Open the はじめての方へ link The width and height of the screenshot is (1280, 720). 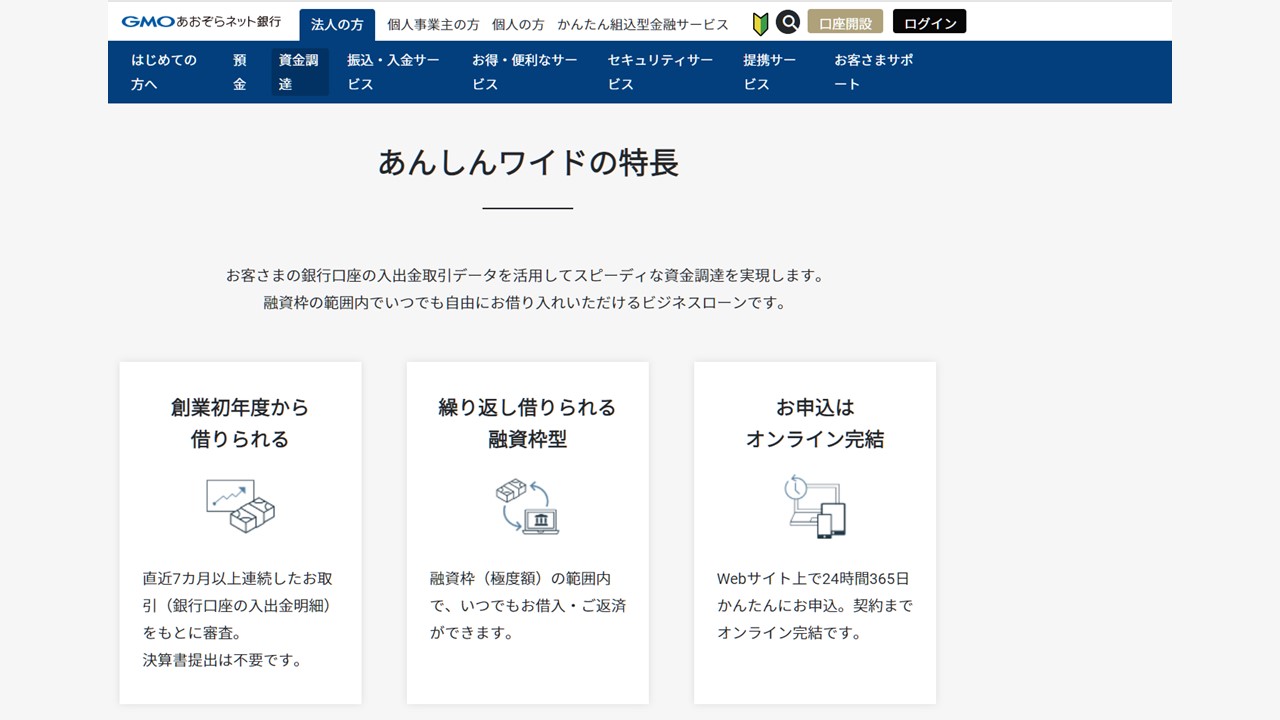click(163, 72)
